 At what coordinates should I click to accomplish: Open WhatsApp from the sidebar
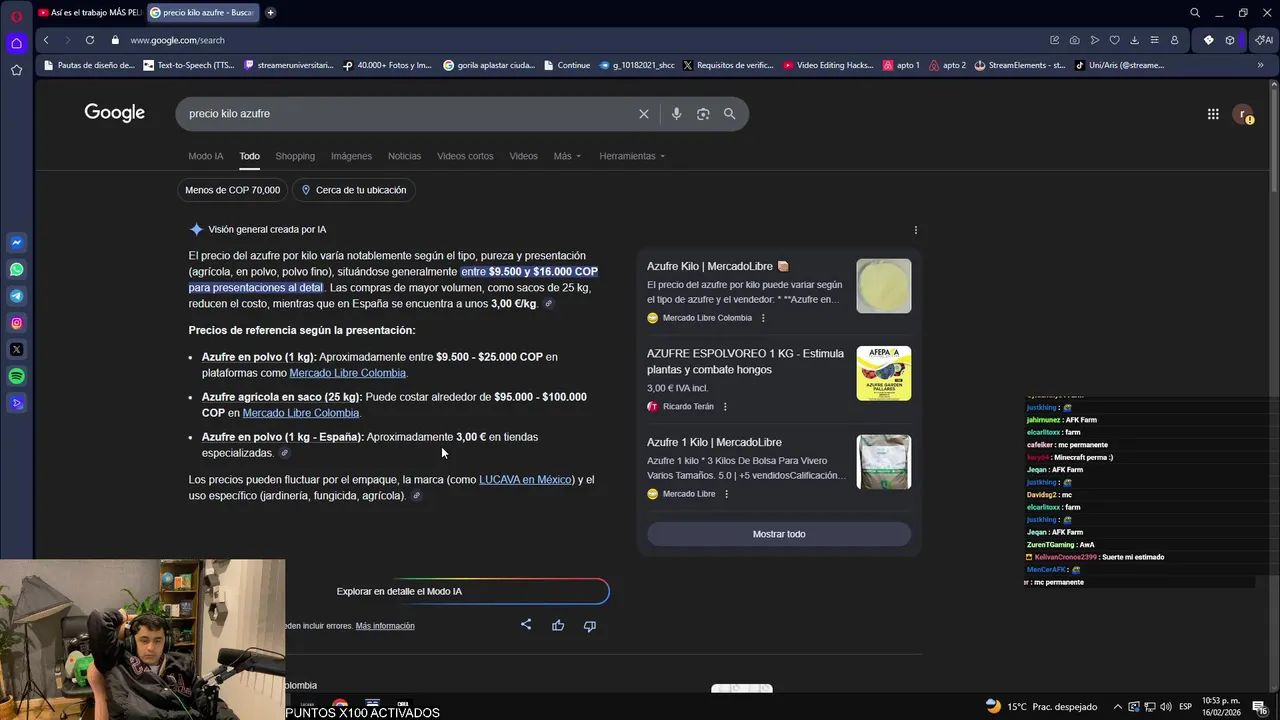17,269
